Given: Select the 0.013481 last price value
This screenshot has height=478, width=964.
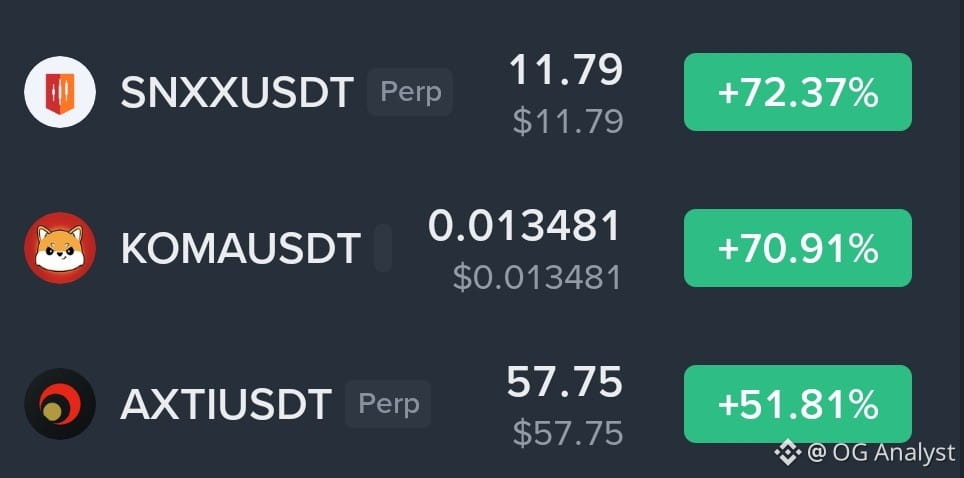Looking at the screenshot, I should point(524,226).
